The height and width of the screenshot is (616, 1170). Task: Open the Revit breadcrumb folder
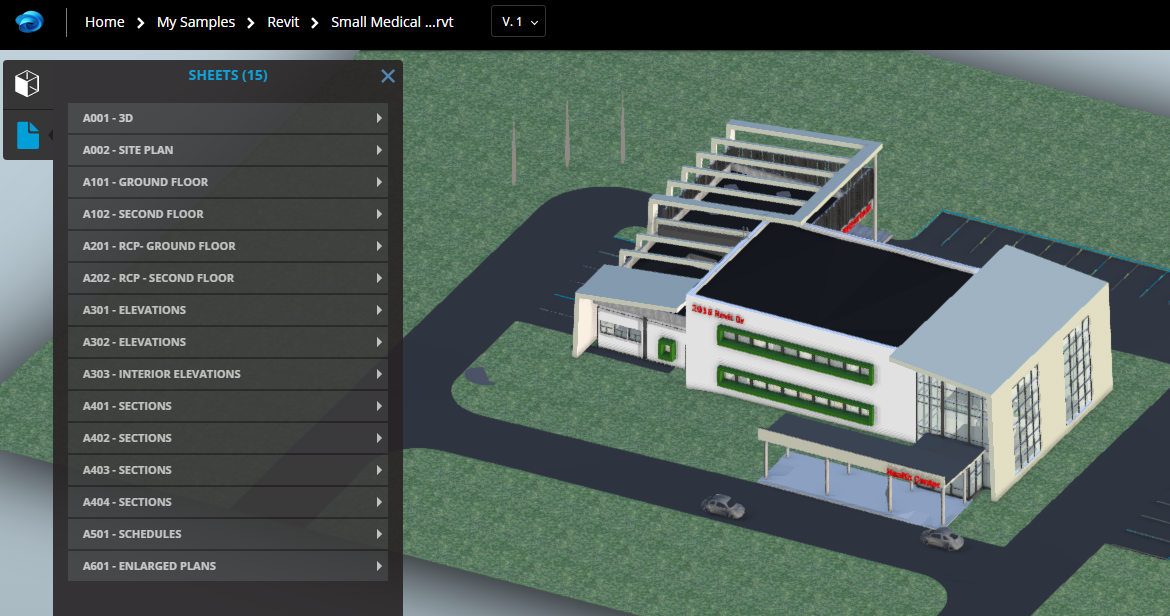[283, 21]
